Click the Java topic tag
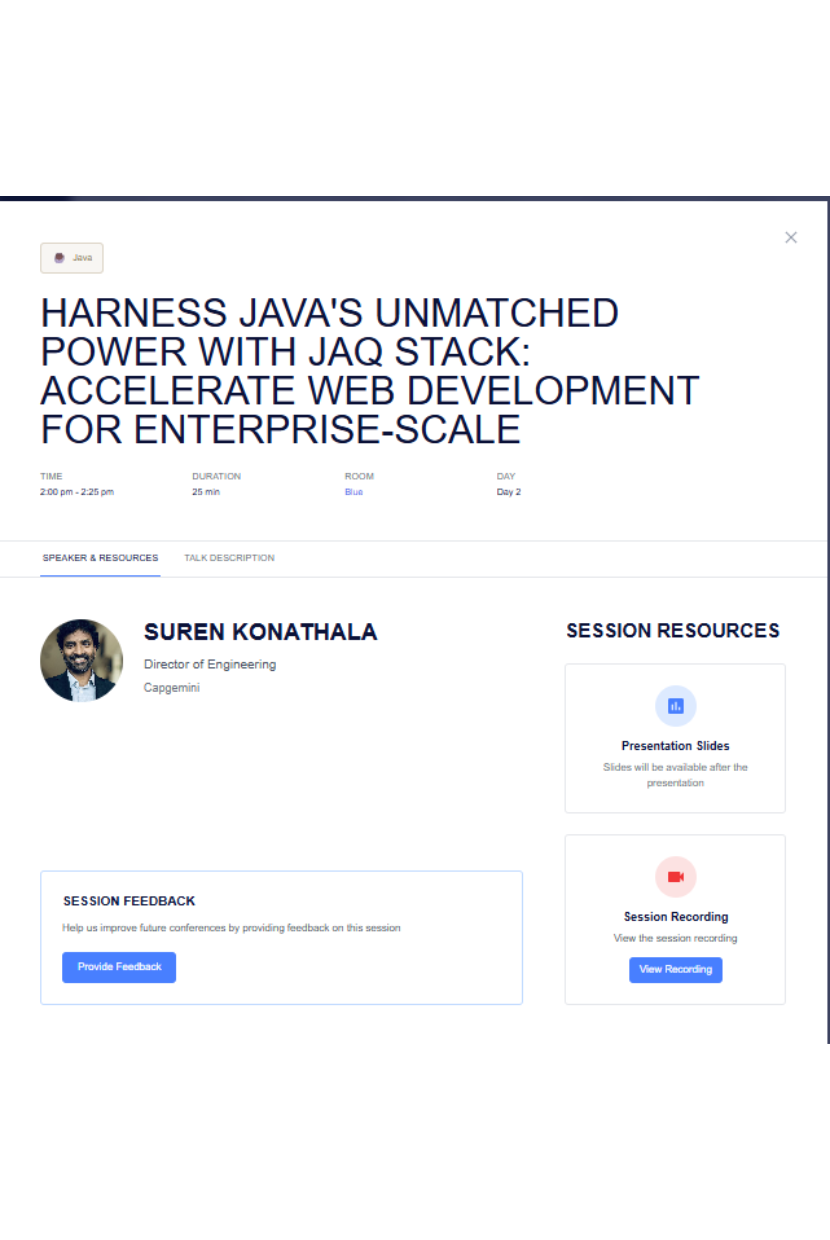Screen dimensions: 830x1240 click(72, 258)
